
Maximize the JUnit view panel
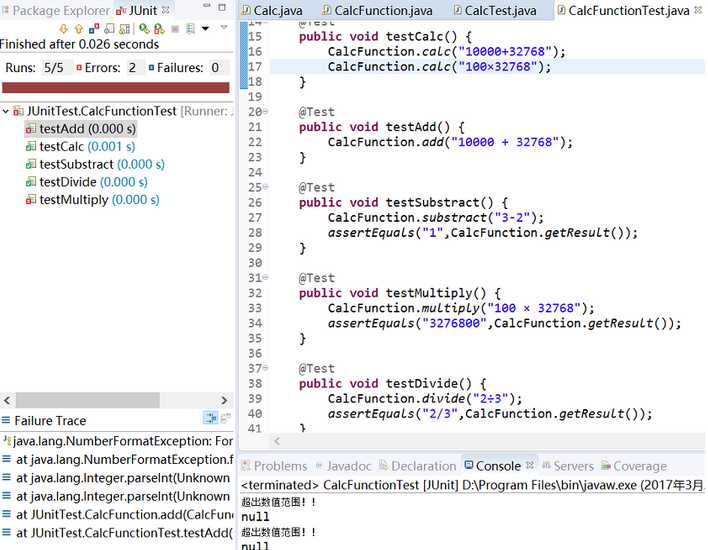222,7
